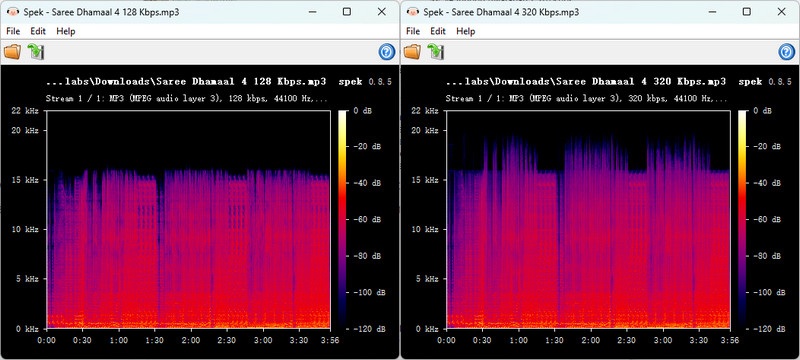800x360 pixels.
Task: Click the '-80 dB' scale label in 320 Kbps window
Action: pos(766,256)
